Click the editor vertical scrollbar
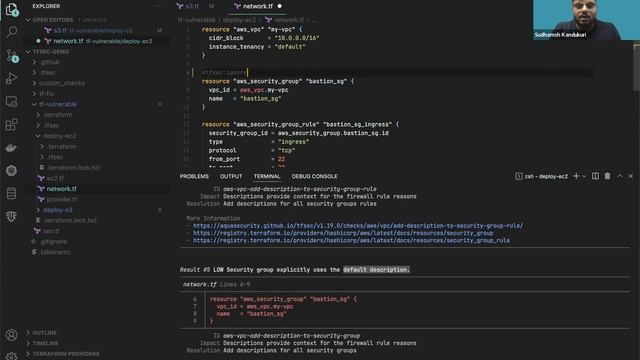Screen dimensions: 640x360 636,67
